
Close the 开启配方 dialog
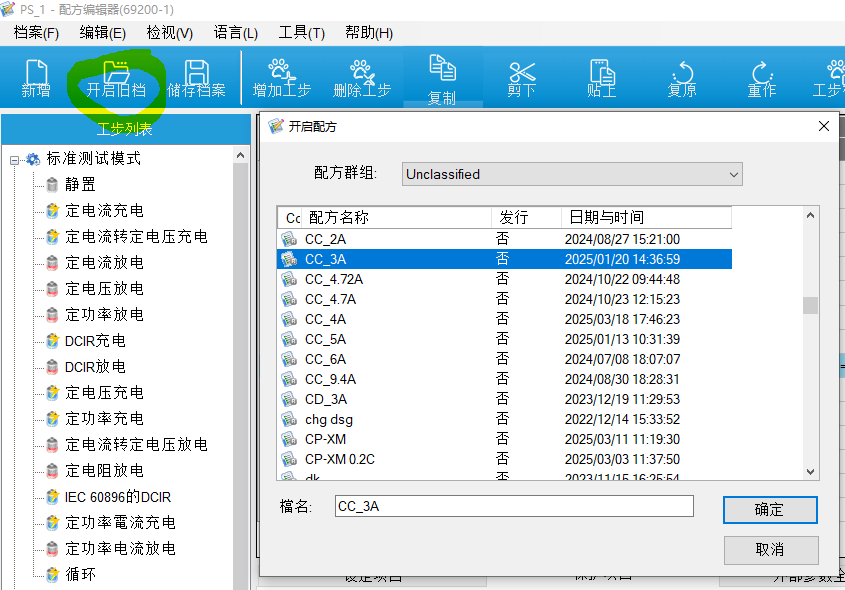coord(823,126)
